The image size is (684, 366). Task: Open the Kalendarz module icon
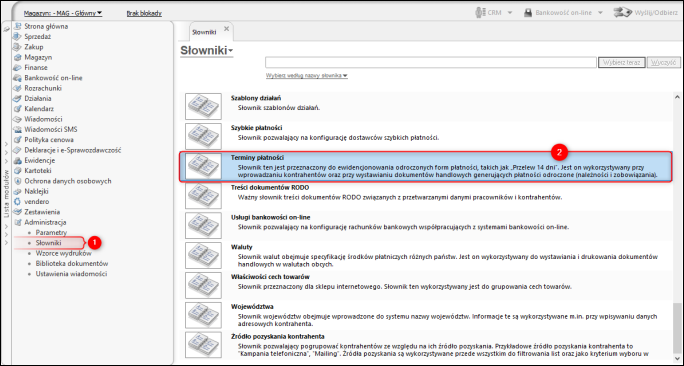click(17, 109)
